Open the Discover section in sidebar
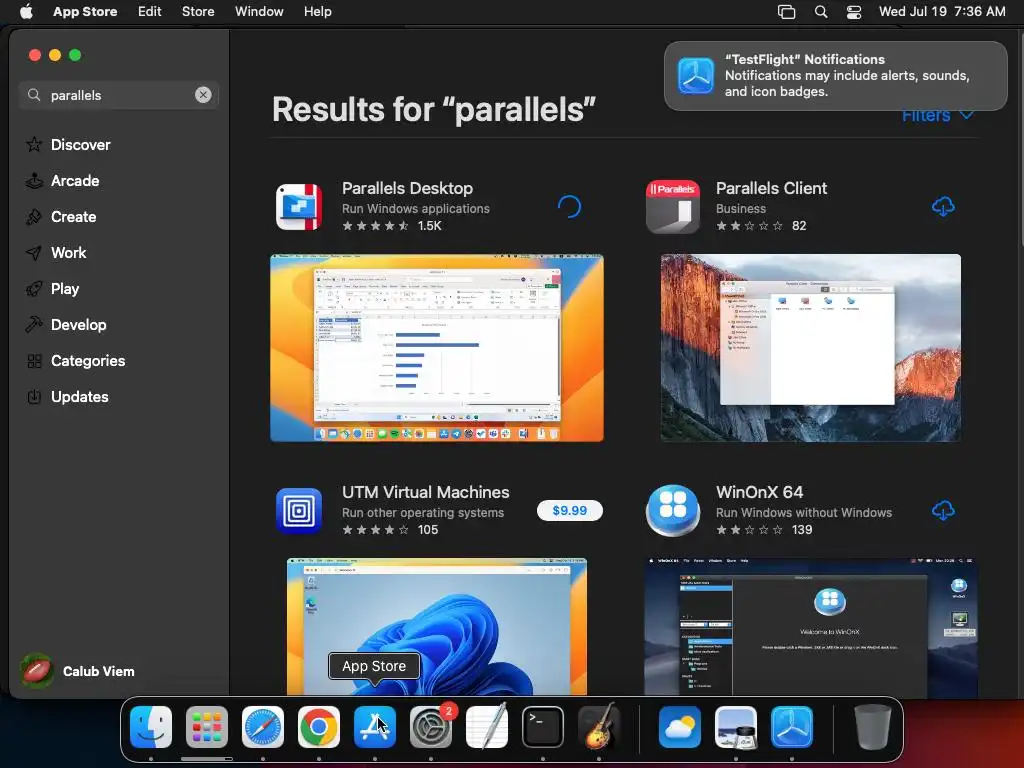This screenshot has width=1024, height=768. (68, 144)
